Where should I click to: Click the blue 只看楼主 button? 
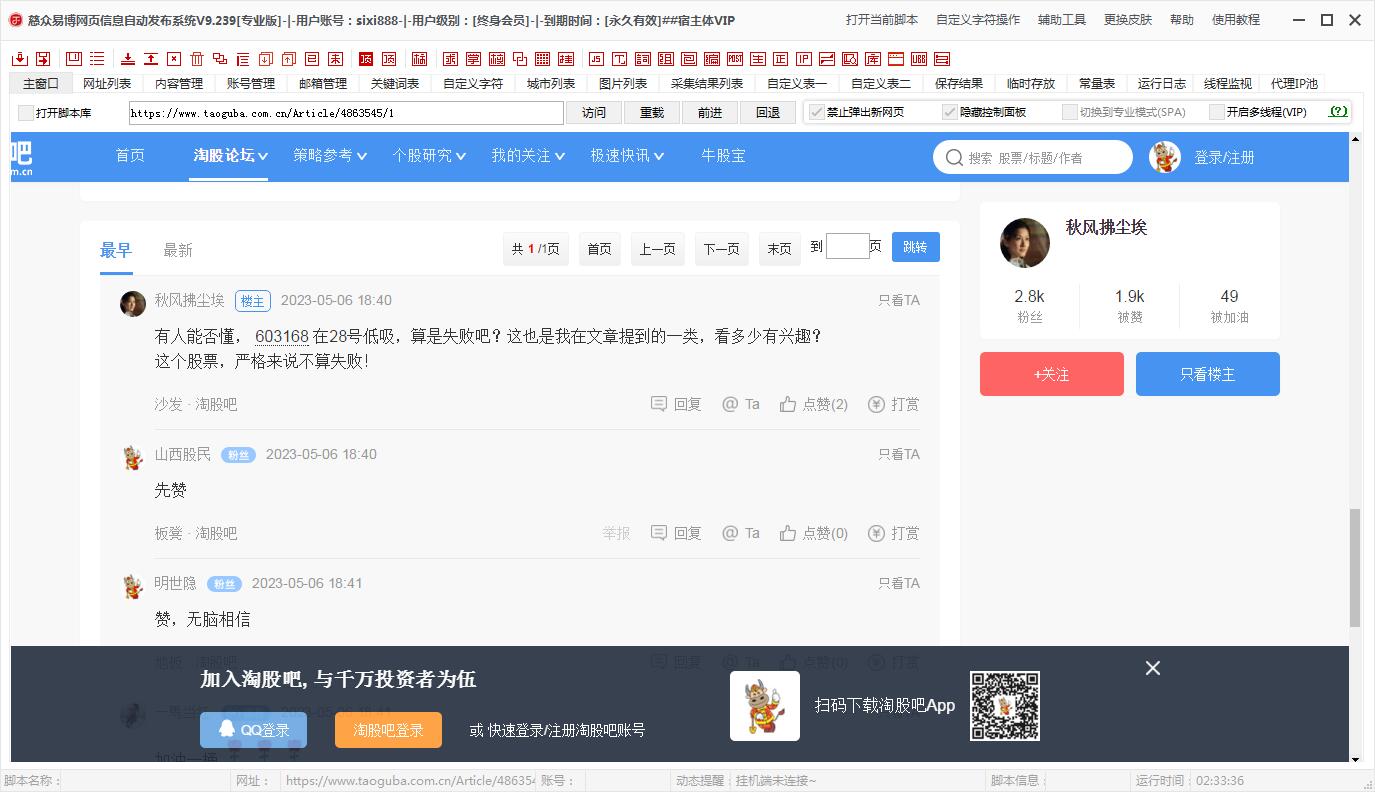point(1208,374)
